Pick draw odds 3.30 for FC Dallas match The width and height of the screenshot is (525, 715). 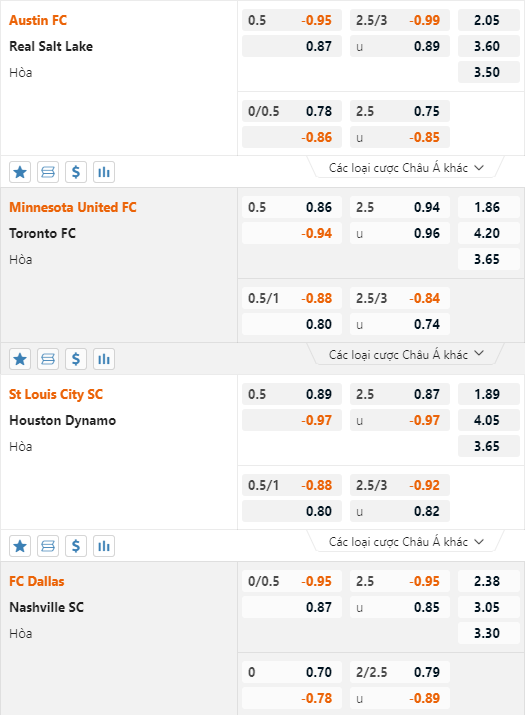click(489, 633)
